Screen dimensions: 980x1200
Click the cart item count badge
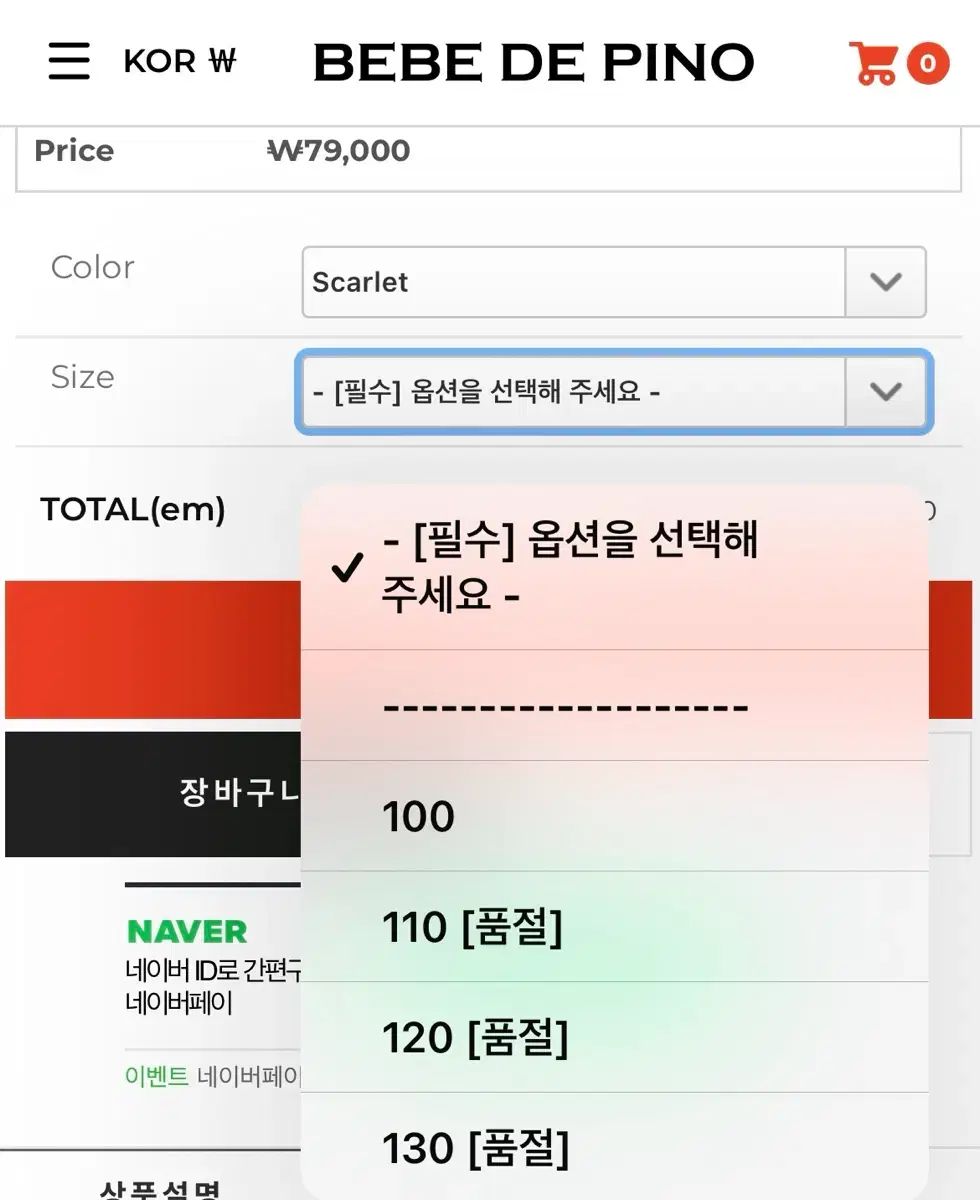pos(928,64)
